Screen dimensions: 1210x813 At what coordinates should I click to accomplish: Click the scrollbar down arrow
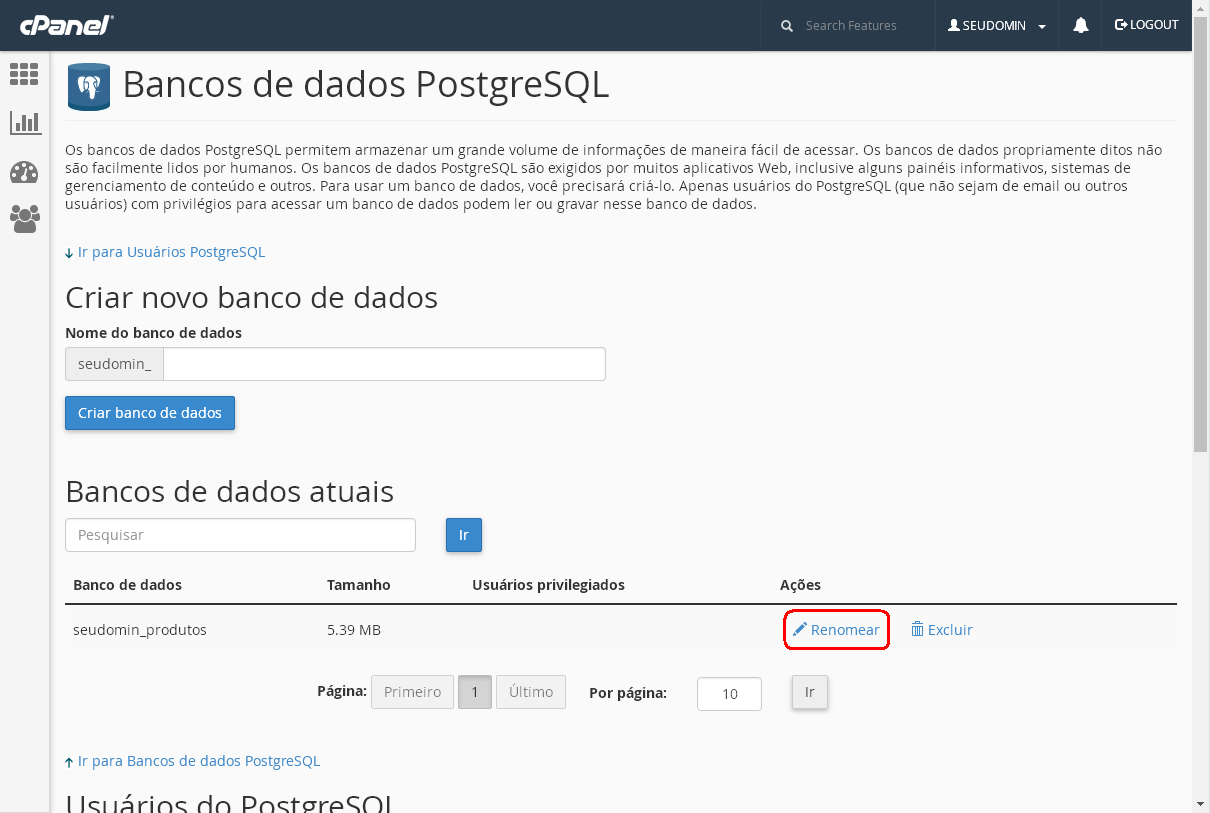(x=1201, y=804)
